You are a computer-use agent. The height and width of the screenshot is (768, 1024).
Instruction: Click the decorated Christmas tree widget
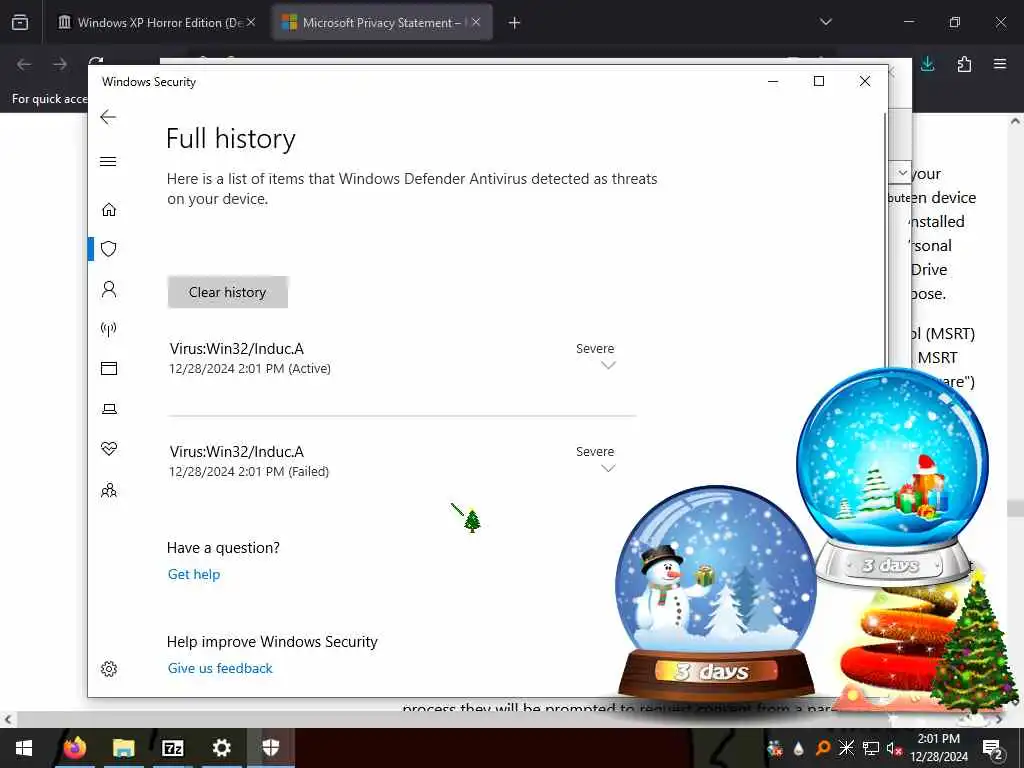(973, 643)
